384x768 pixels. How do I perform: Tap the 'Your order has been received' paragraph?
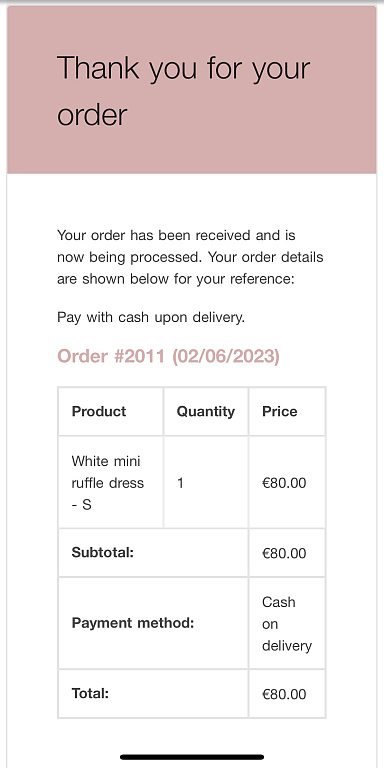coord(191,257)
